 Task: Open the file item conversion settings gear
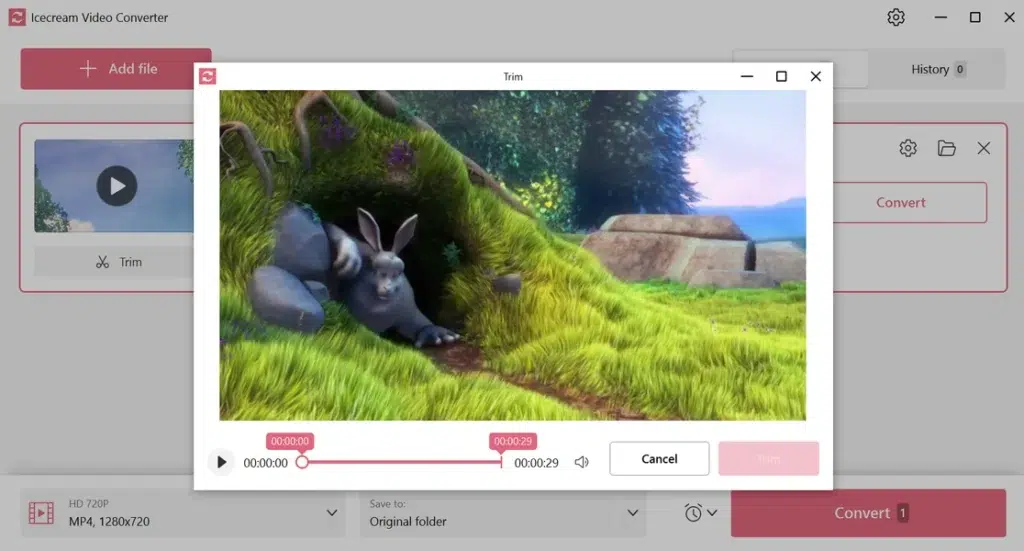pyautogui.click(x=908, y=148)
